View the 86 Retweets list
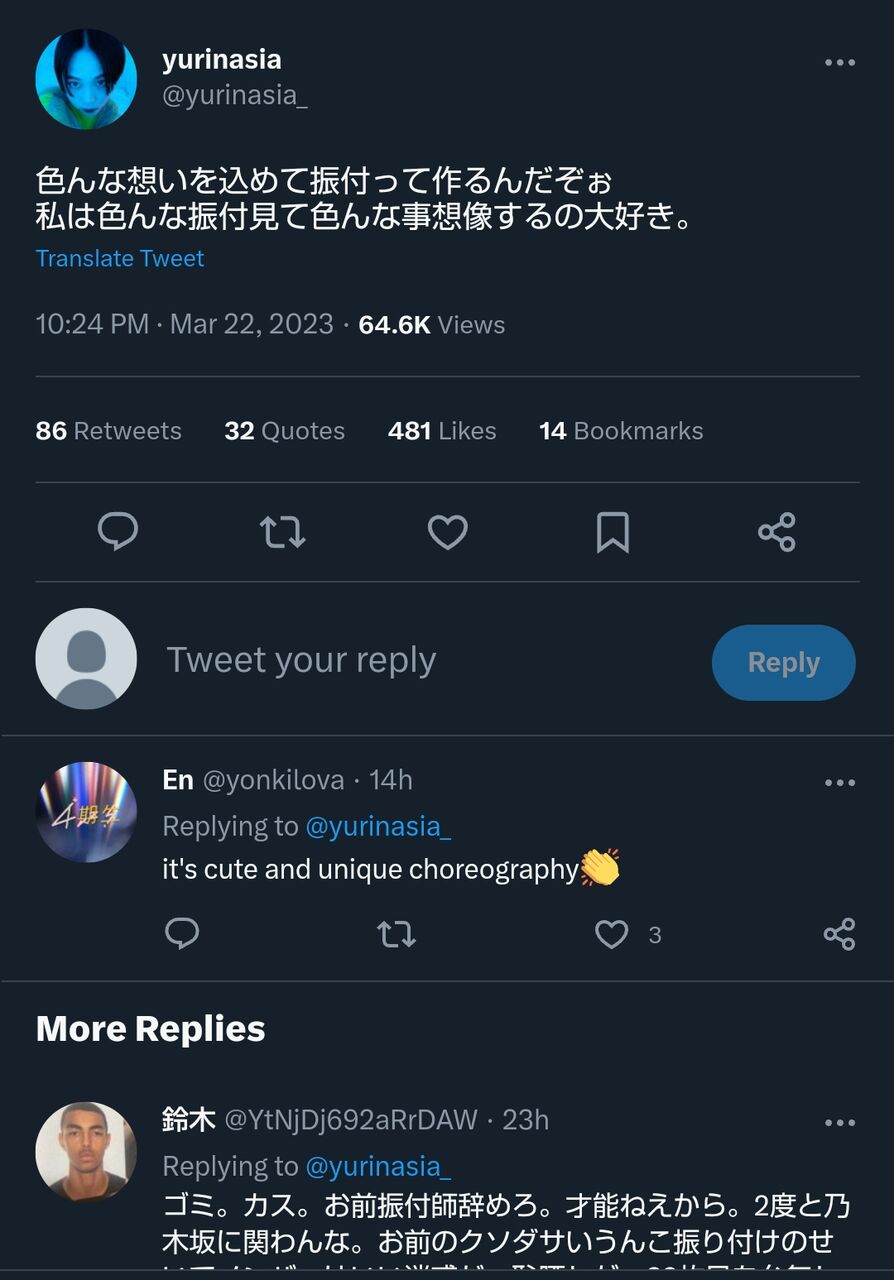This screenshot has width=894, height=1280. click(x=109, y=431)
